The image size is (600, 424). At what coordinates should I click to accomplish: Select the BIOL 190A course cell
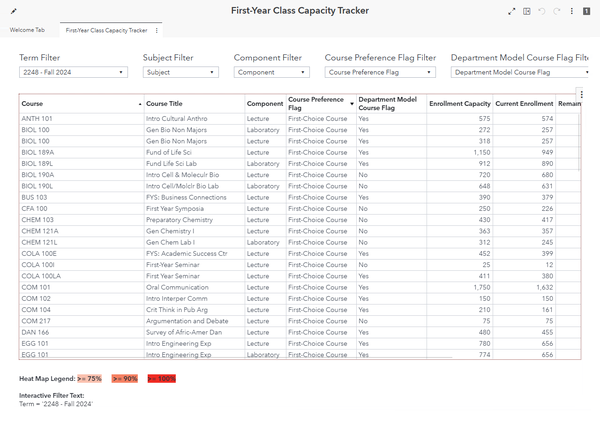(x=82, y=175)
